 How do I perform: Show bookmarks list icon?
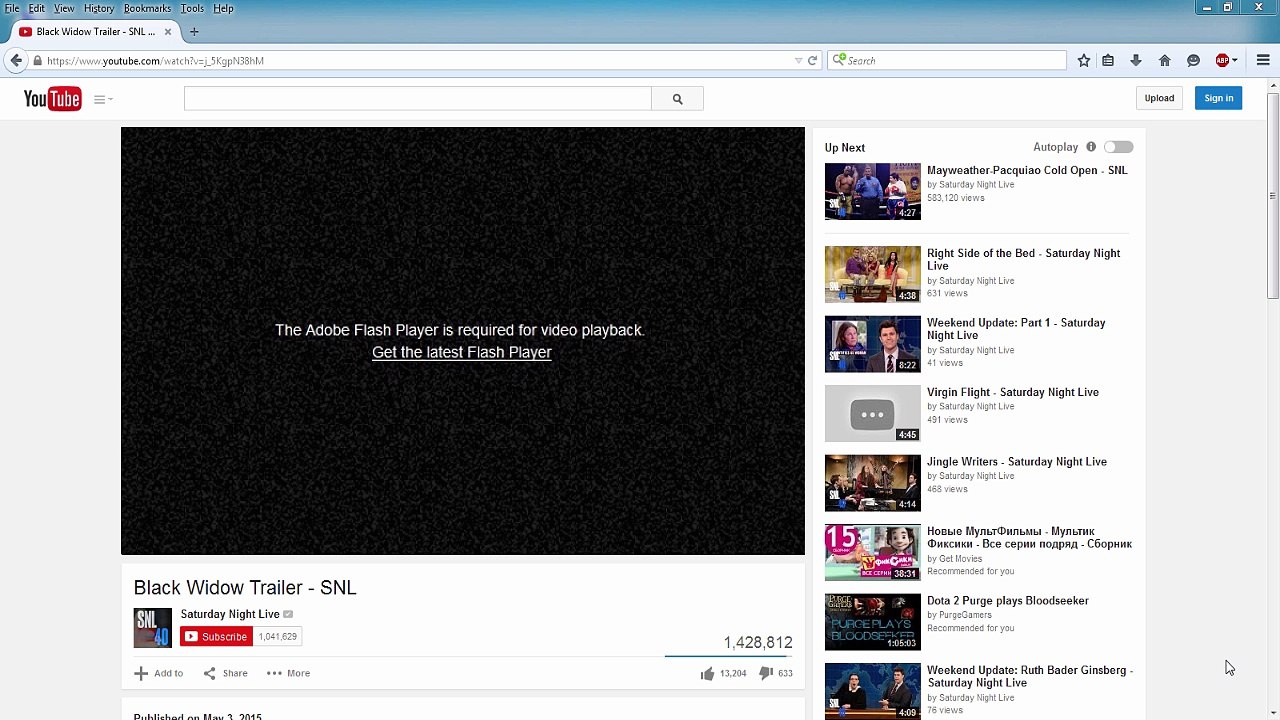pos(1108,61)
